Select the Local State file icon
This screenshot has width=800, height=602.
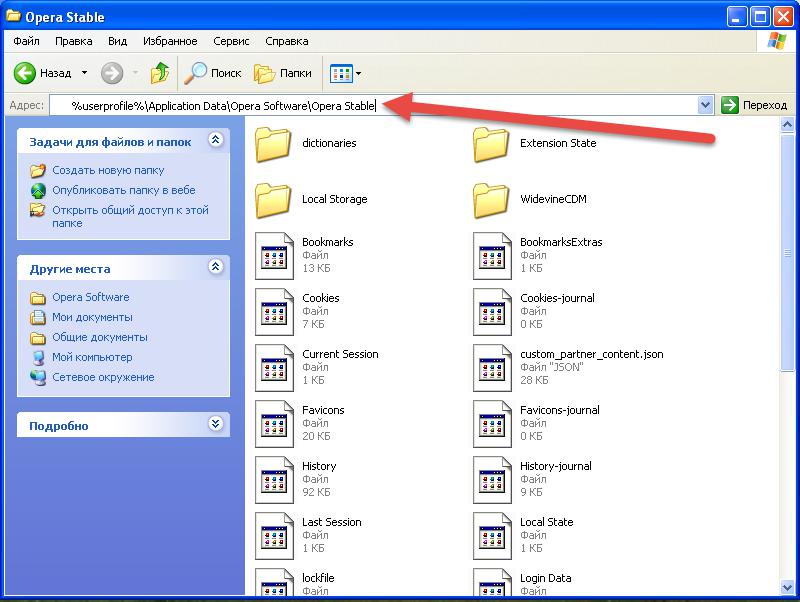(492, 537)
